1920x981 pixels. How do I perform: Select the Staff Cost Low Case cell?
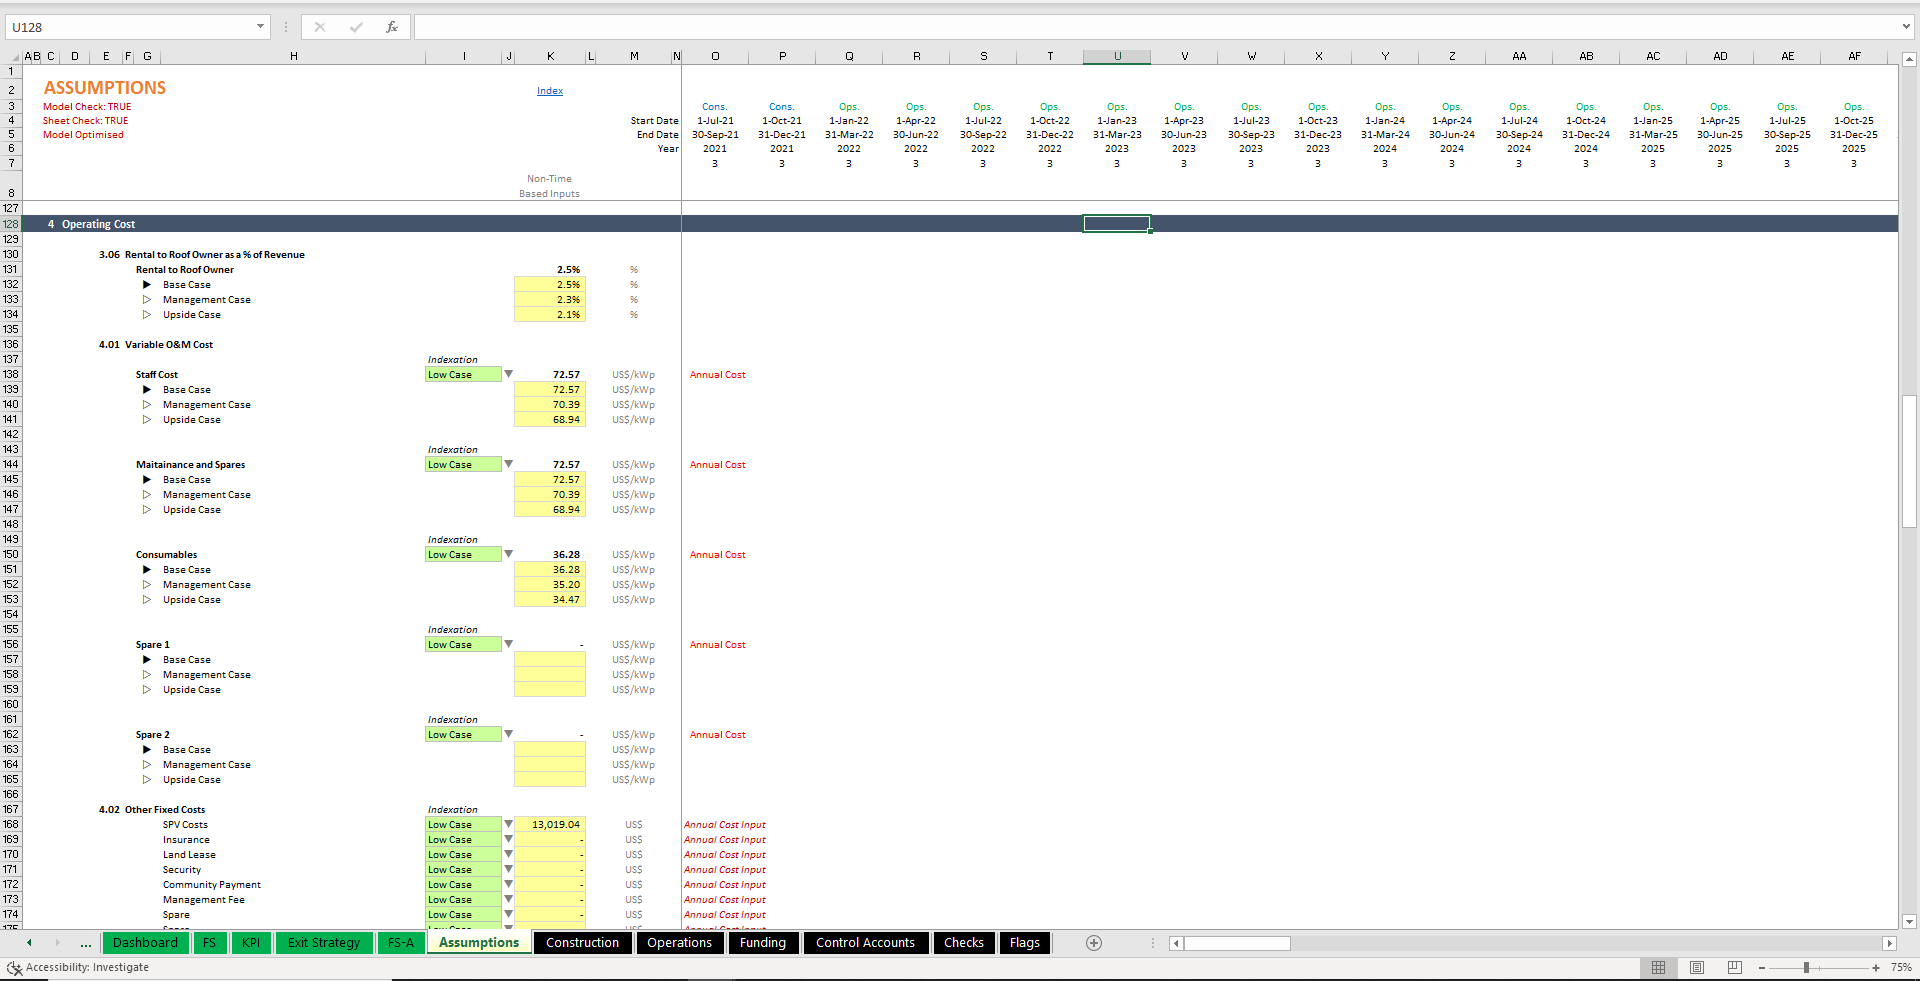(x=463, y=375)
